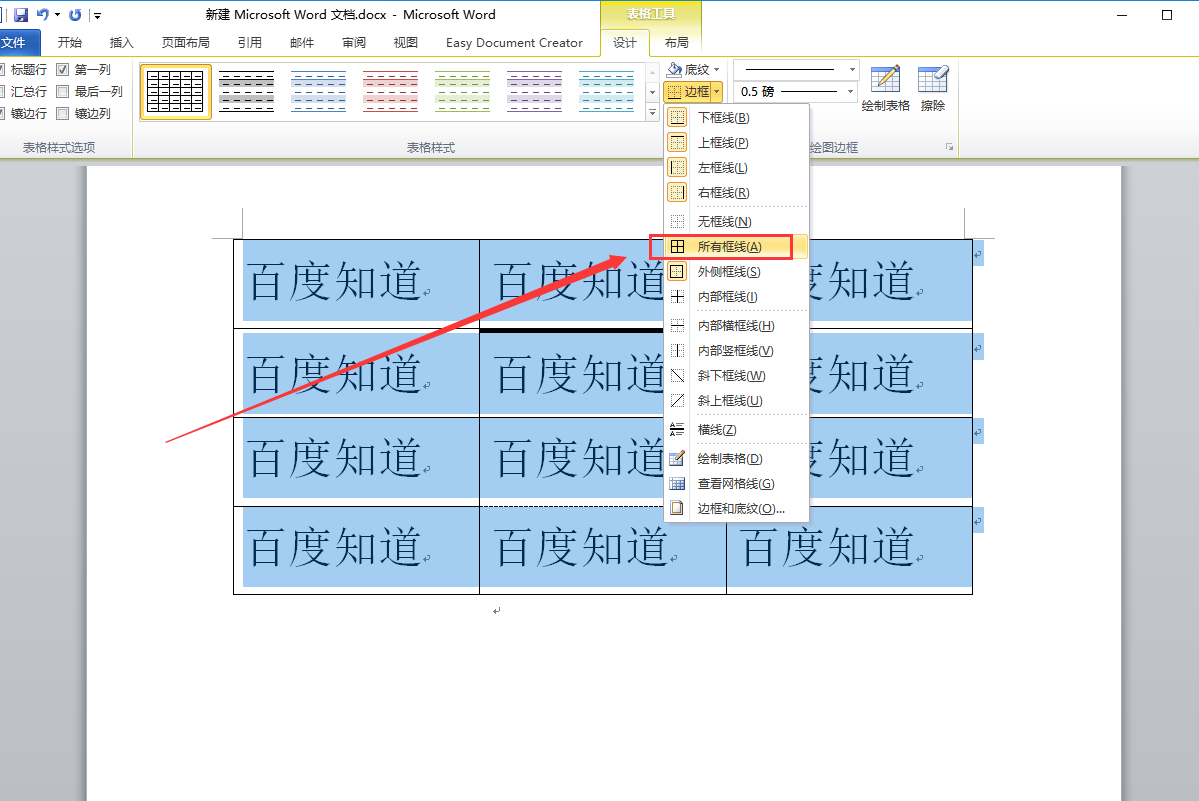Apply the purple dashed table style
This screenshot has width=1199, height=801.
[x=534, y=92]
